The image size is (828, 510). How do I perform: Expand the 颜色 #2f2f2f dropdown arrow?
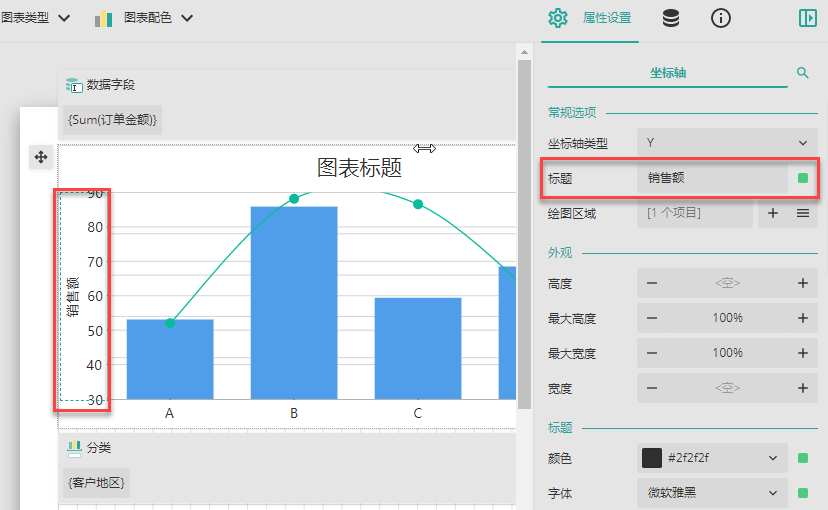click(x=773, y=458)
